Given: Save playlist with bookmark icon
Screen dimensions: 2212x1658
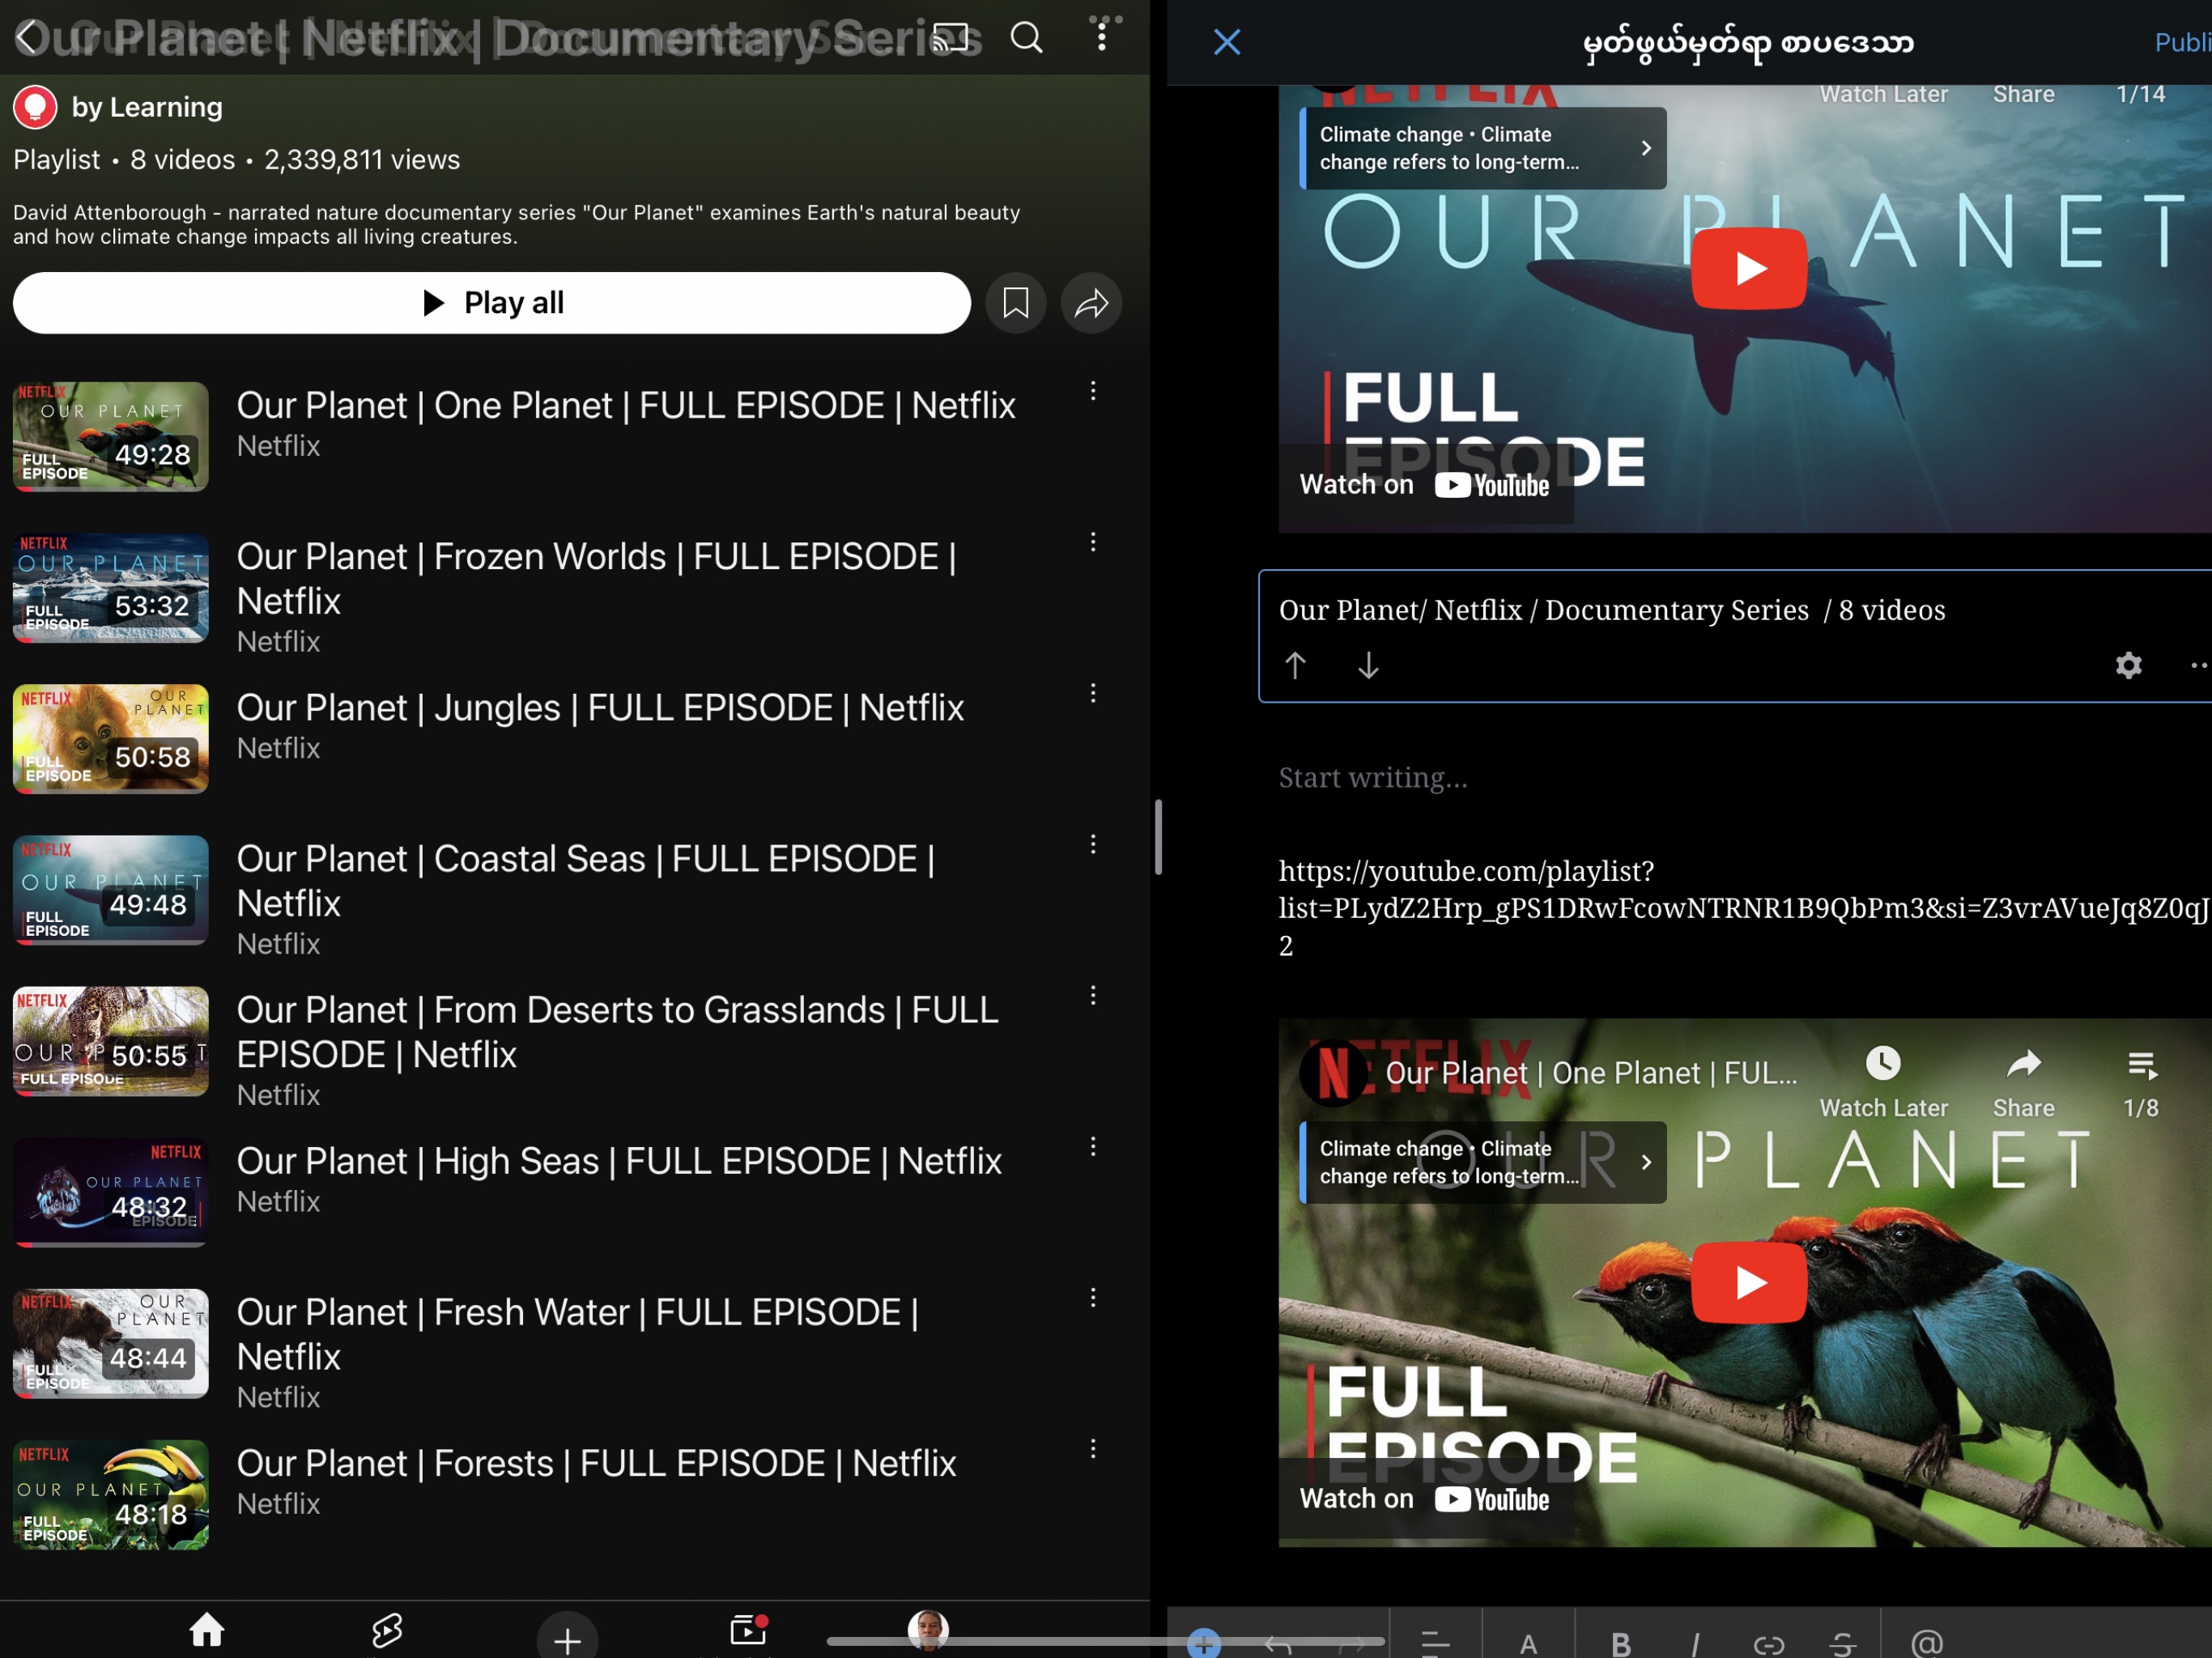Looking at the screenshot, I should (1015, 303).
